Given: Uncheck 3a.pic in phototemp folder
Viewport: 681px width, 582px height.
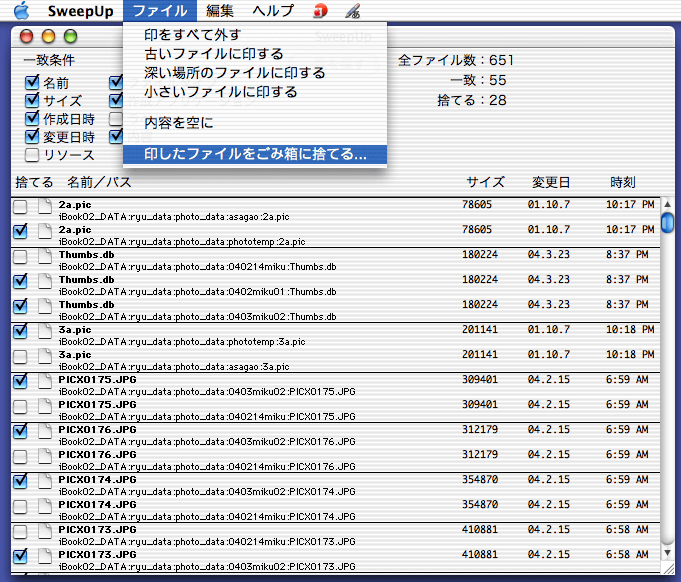Looking at the screenshot, I should coord(20,331).
